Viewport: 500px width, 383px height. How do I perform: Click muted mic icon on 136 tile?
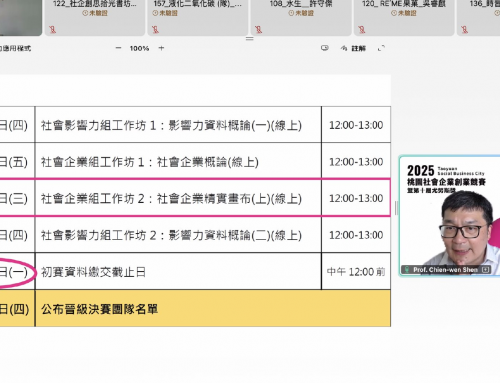pos(464,30)
